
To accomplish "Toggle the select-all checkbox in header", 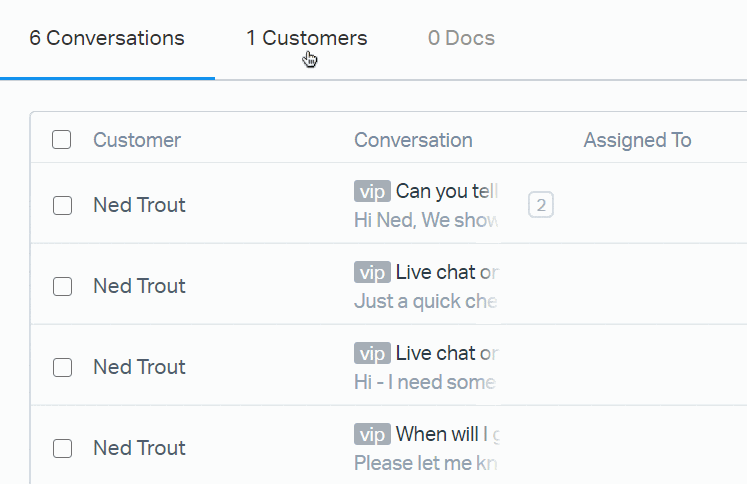I will [x=62, y=140].
